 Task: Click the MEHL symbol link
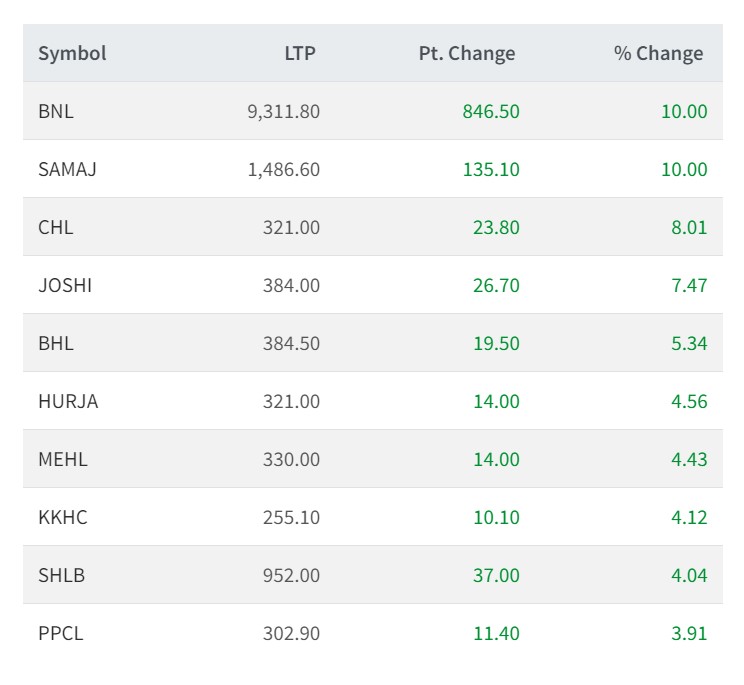(63, 459)
